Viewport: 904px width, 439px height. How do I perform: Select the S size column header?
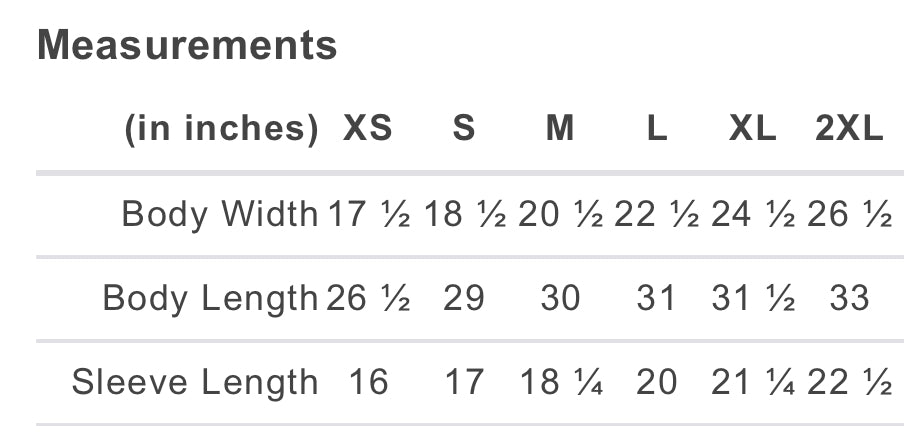464,129
